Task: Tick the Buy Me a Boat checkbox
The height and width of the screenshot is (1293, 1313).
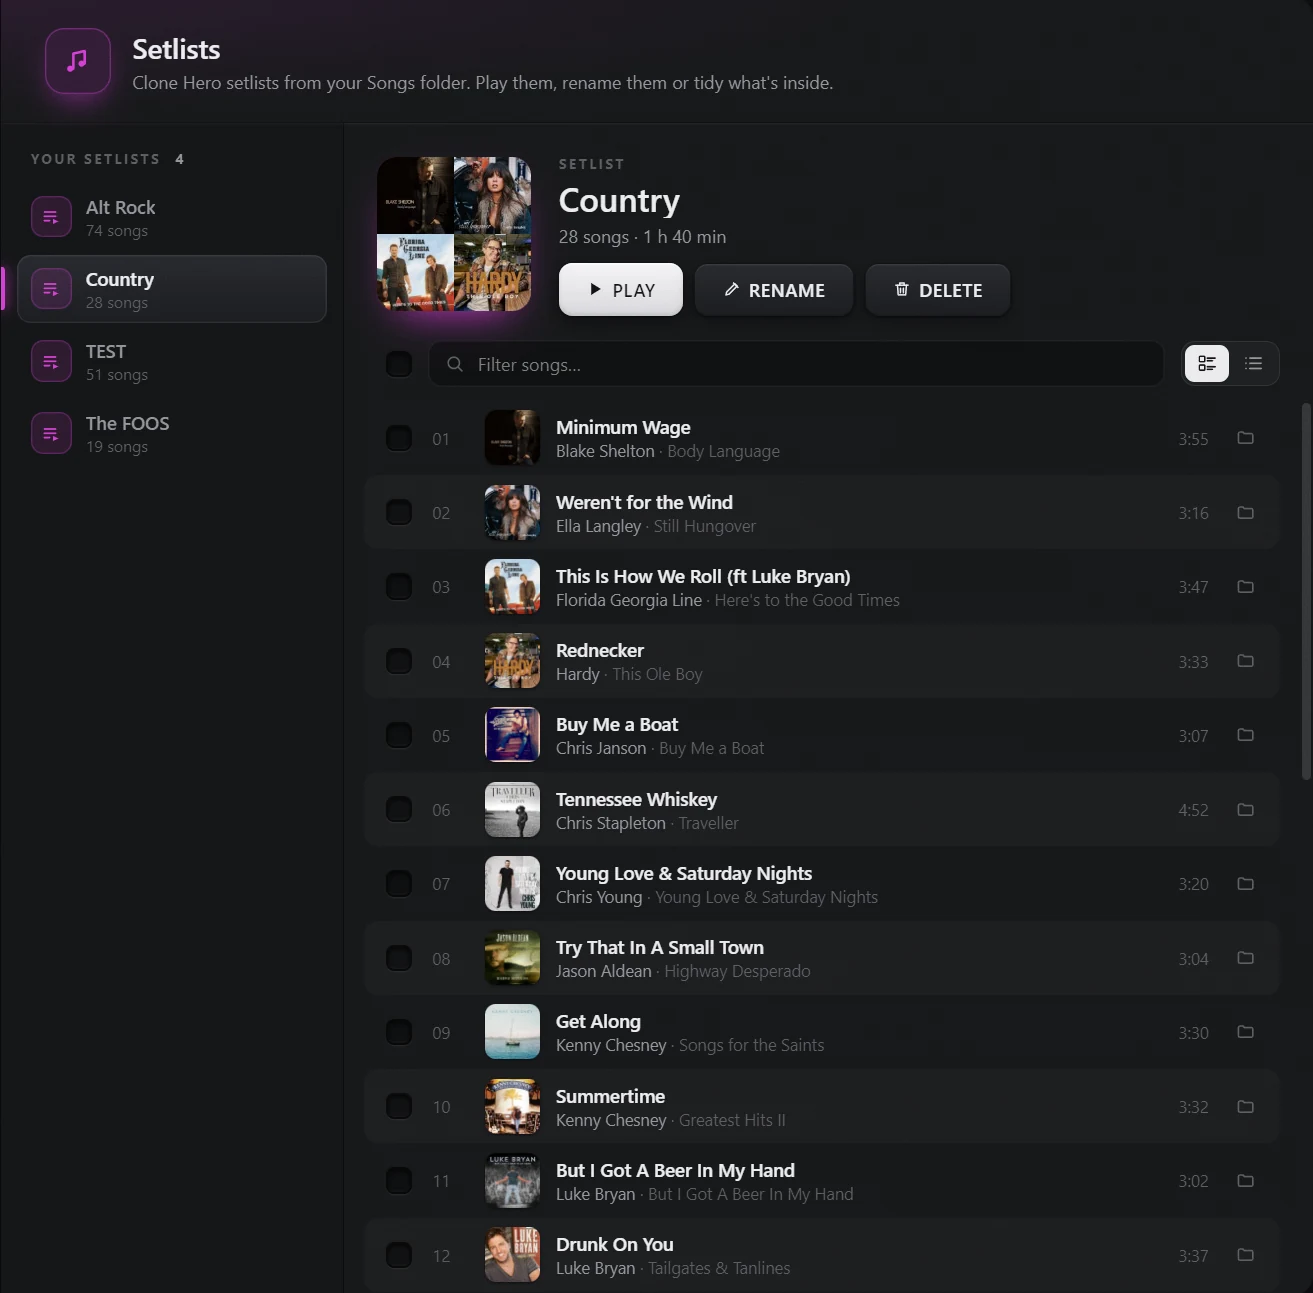Action: [x=399, y=735]
